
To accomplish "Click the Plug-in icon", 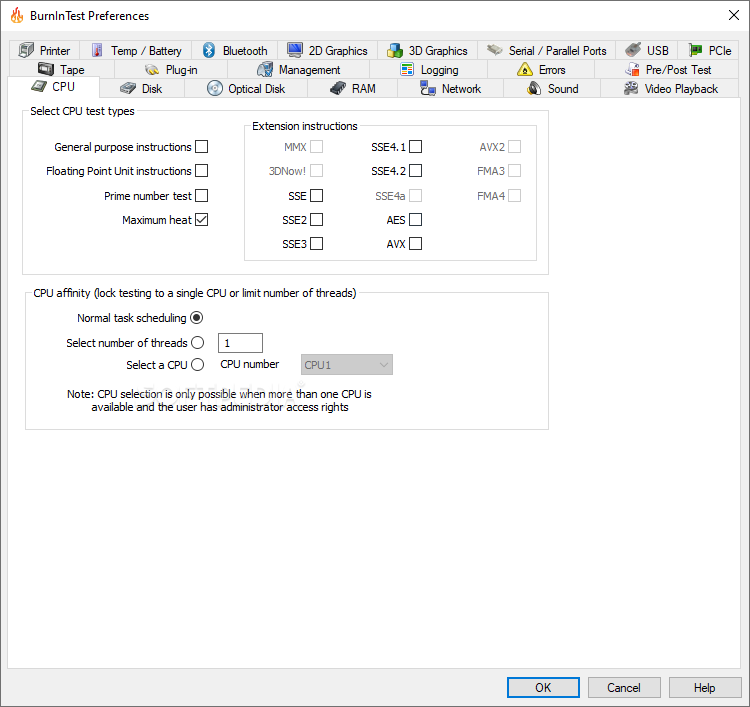I will (x=152, y=70).
